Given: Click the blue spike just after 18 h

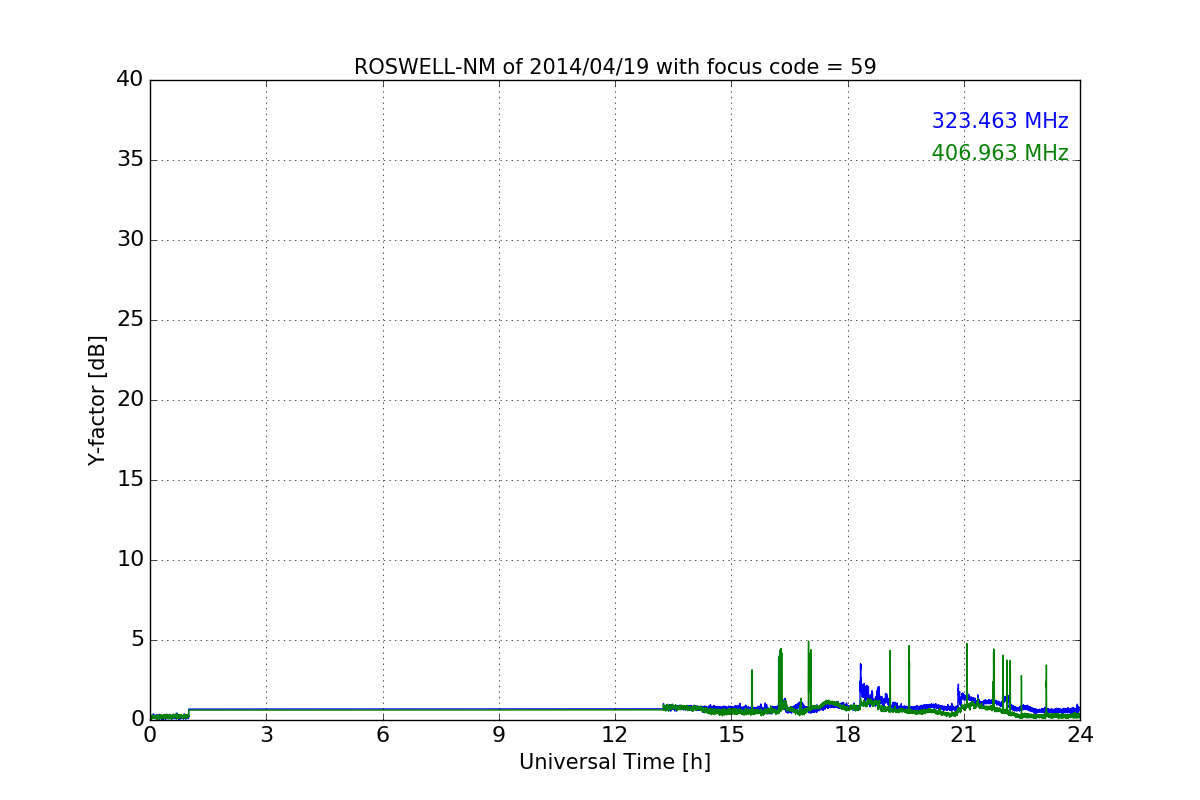Looking at the screenshot, I should (860, 682).
